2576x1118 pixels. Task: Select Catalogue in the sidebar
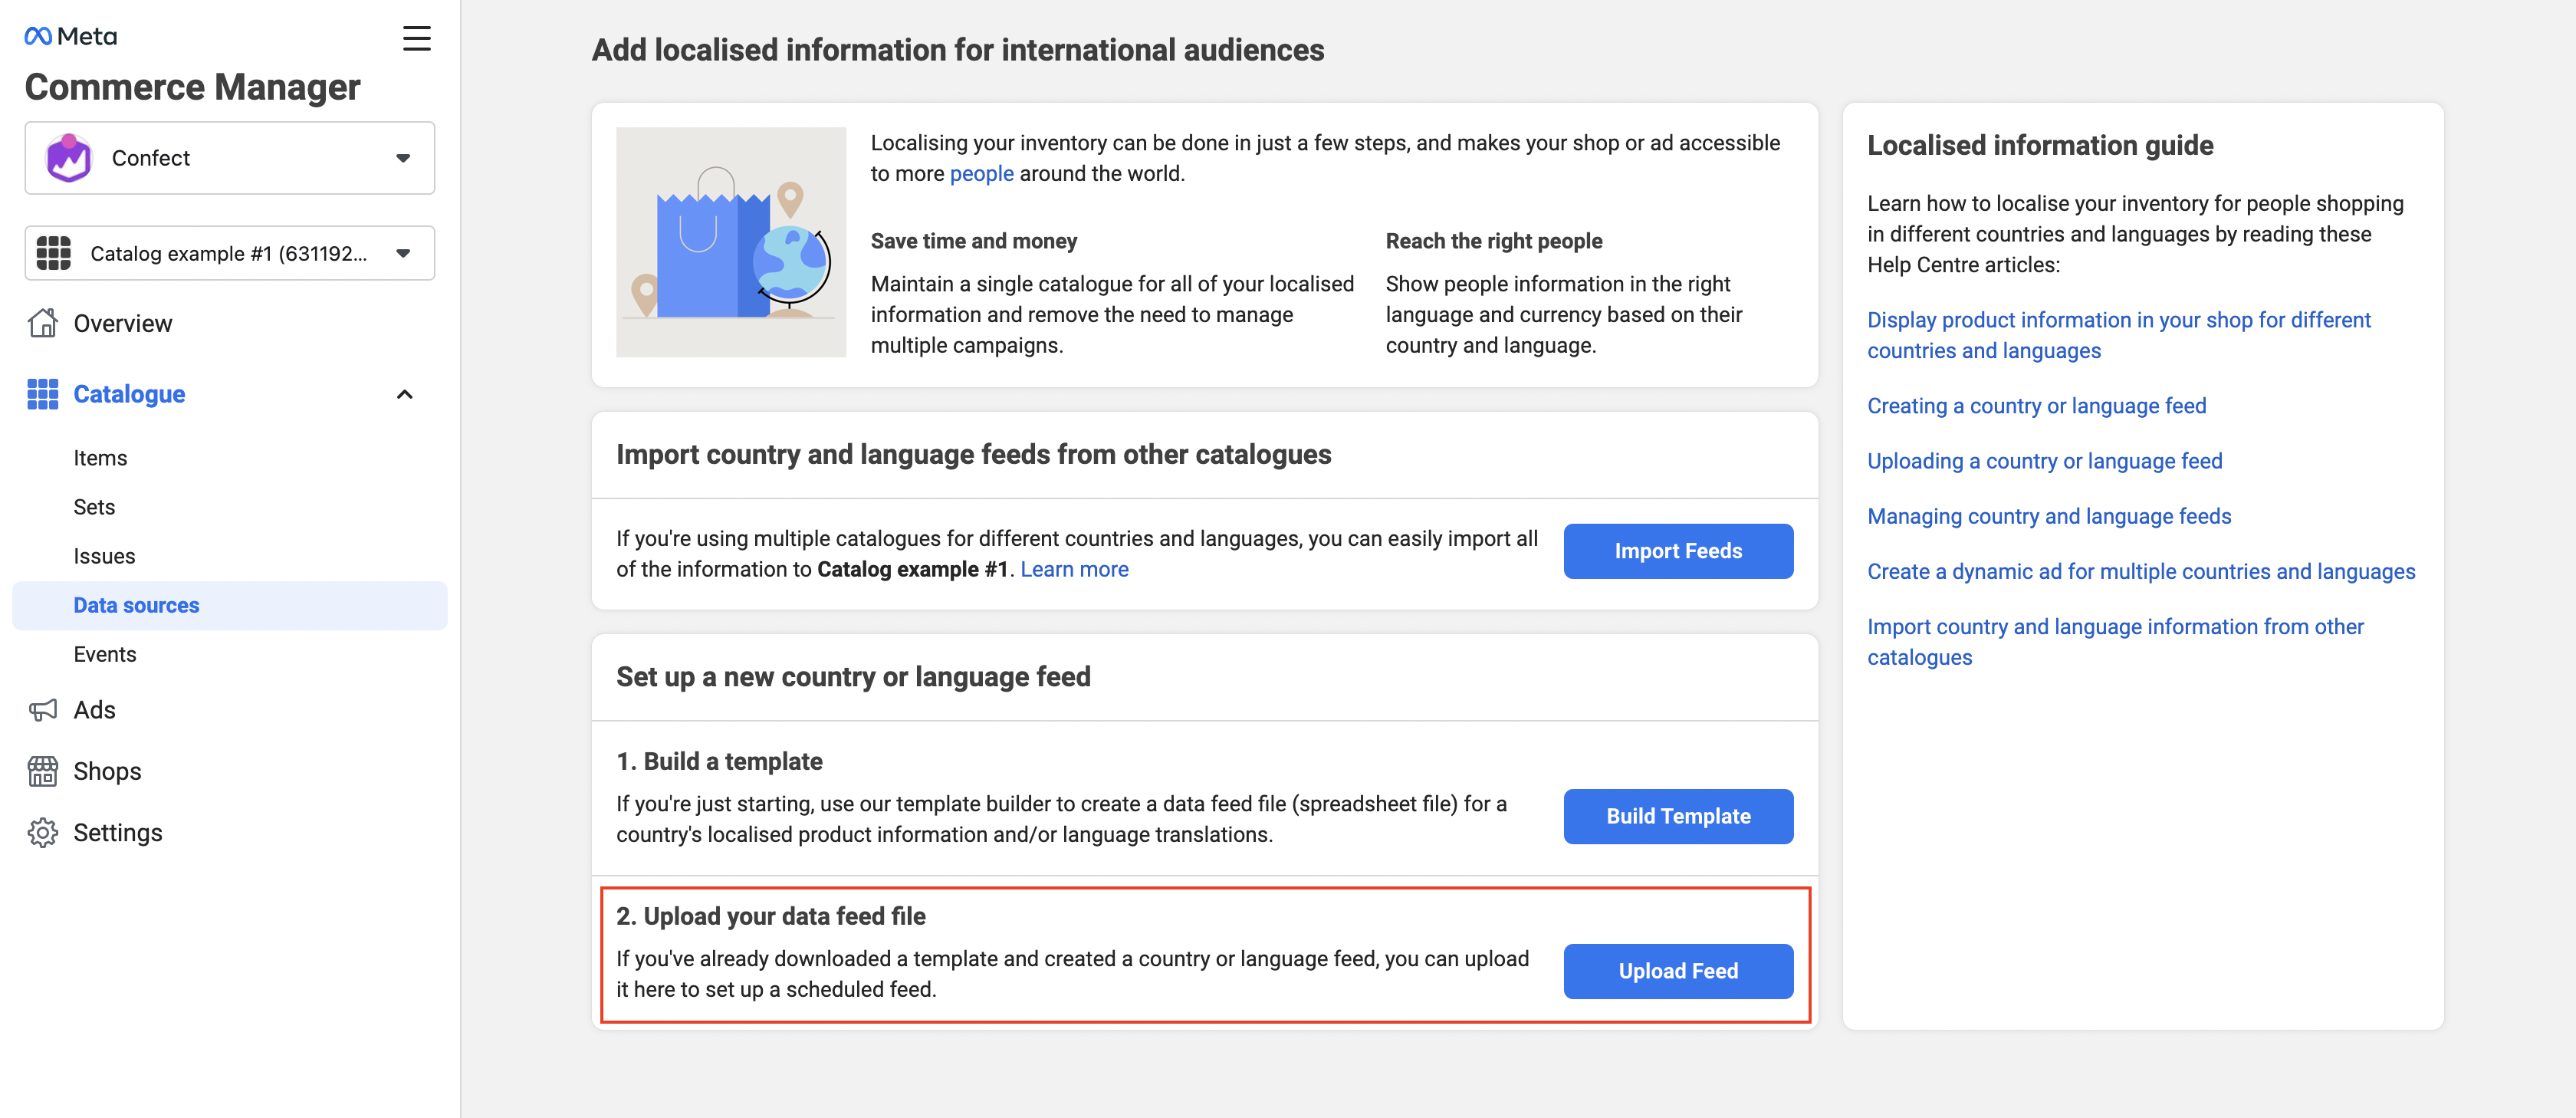[129, 394]
